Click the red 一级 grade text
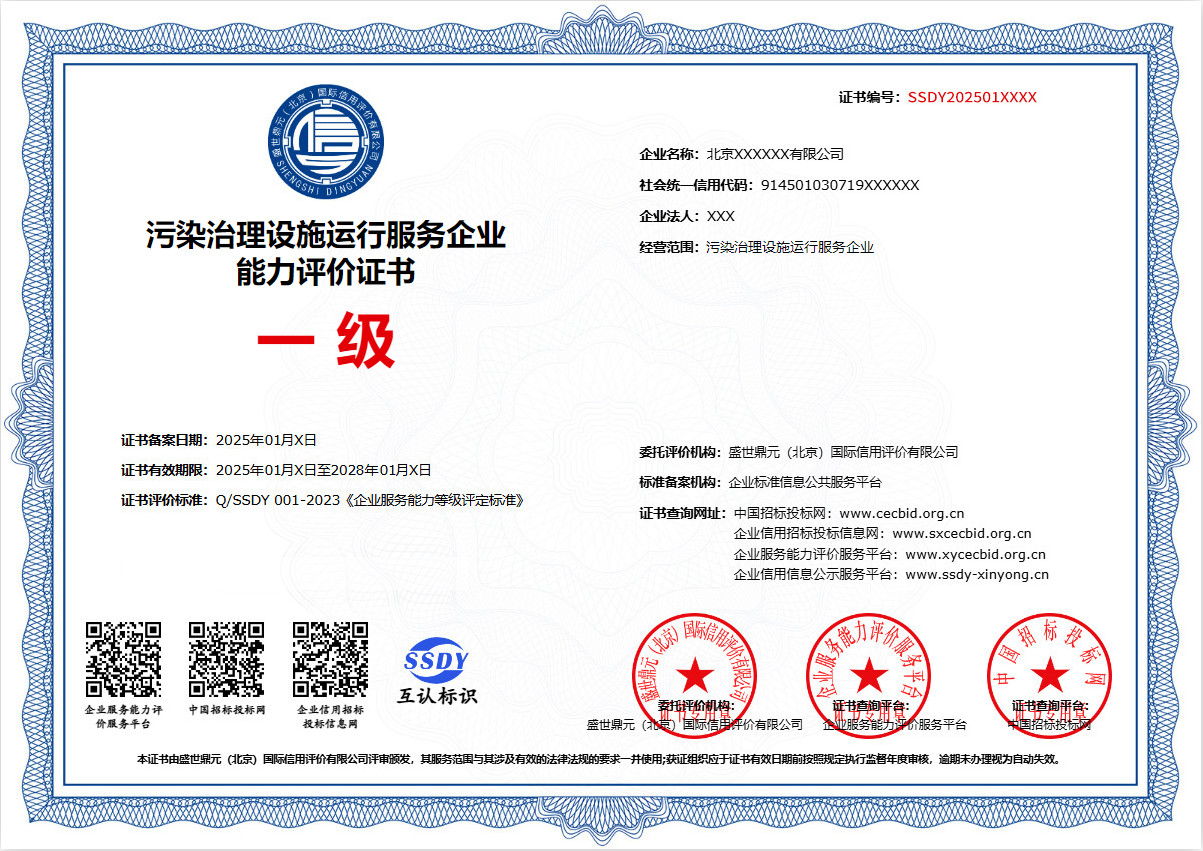 326,340
